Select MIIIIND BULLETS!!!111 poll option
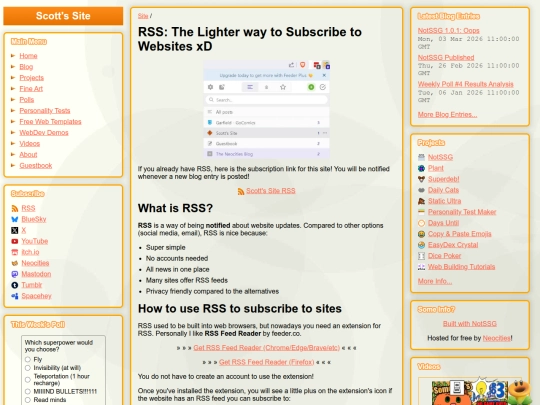Image resolution: width=540 pixels, height=405 pixels. tap(28, 392)
